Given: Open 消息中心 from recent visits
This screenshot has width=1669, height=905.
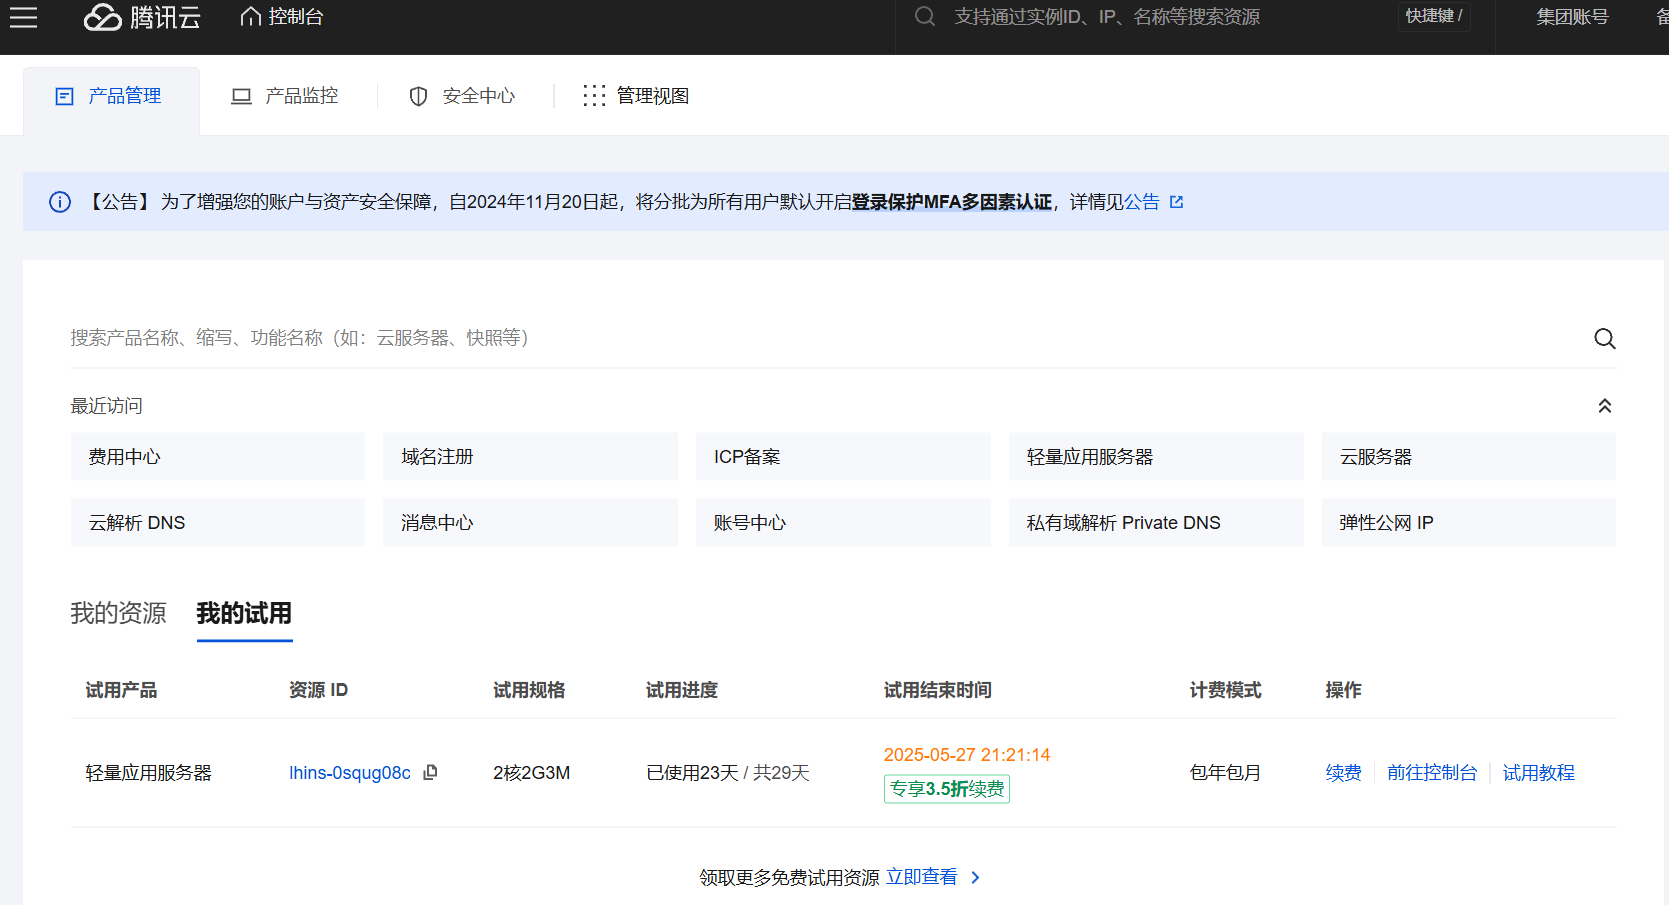Looking at the screenshot, I should pyautogui.click(x=530, y=523).
